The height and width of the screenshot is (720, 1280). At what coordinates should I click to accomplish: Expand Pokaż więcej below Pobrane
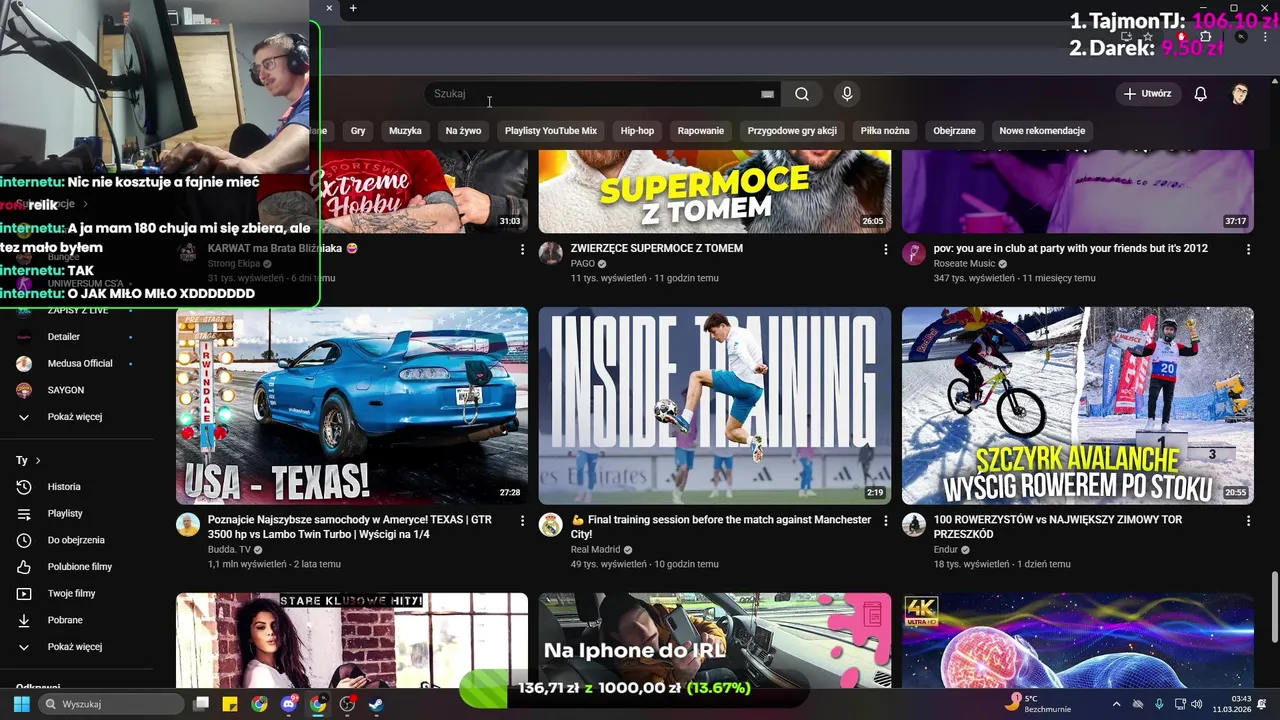(77, 647)
